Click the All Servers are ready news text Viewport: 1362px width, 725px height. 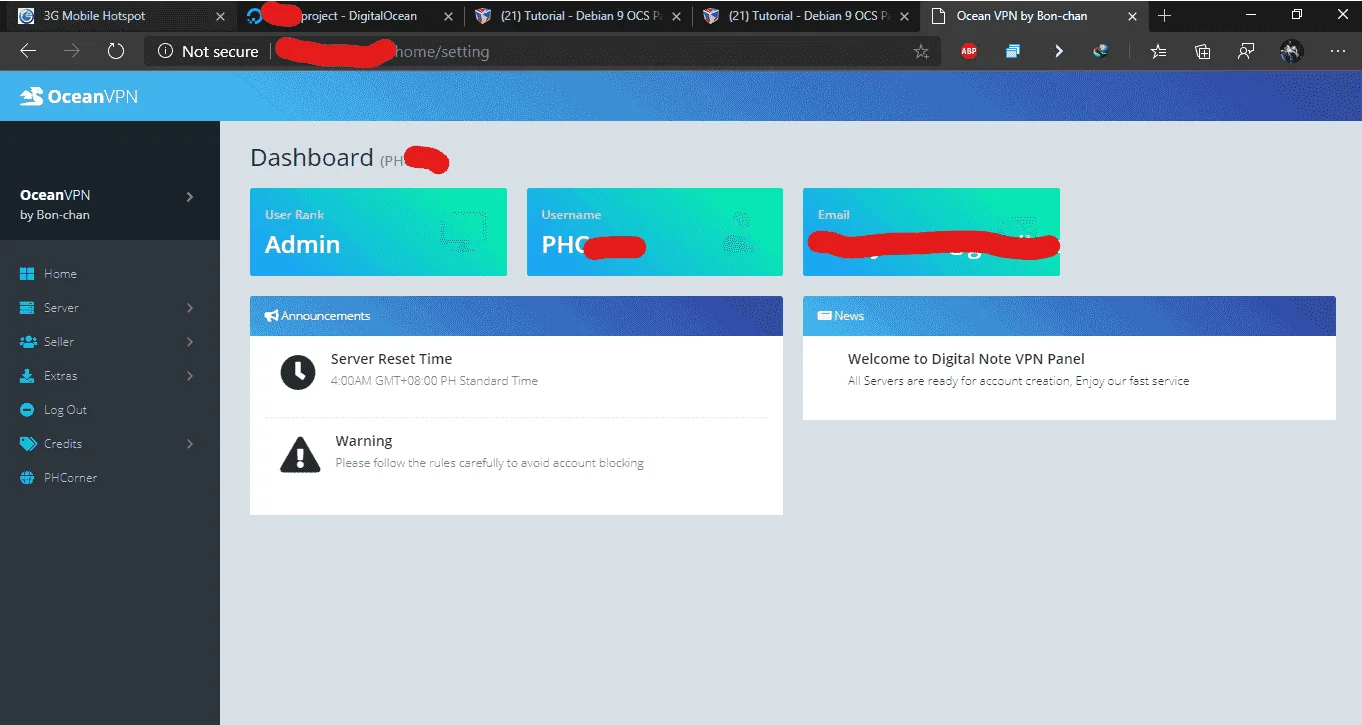(x=1018, y=381)
